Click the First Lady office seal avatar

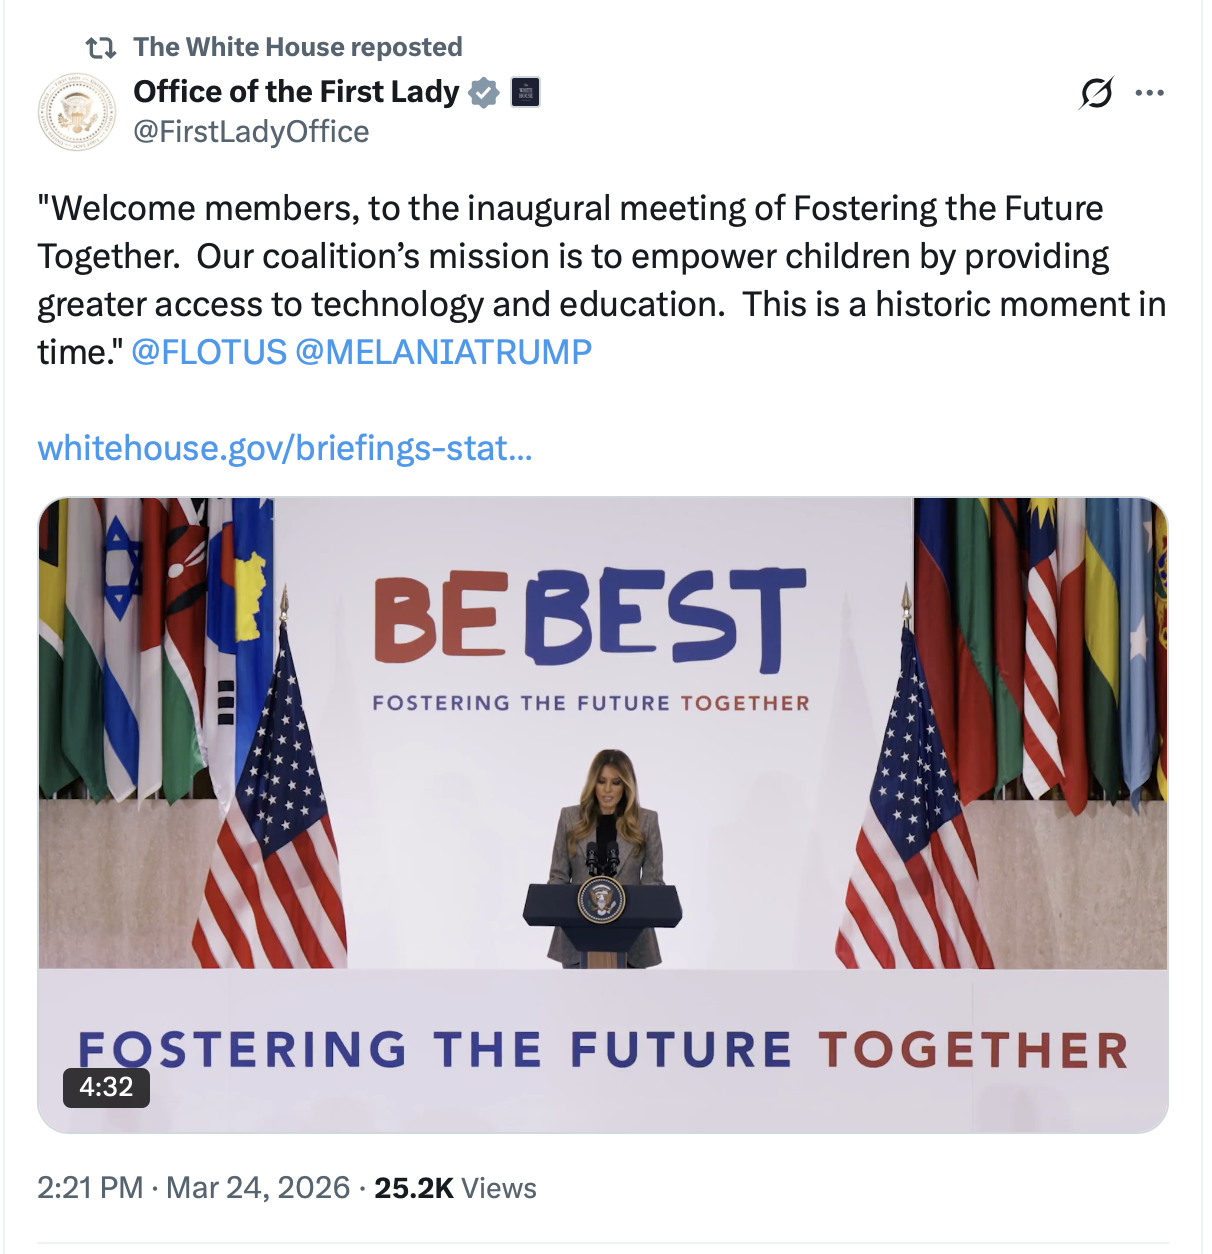pos(77,111)
